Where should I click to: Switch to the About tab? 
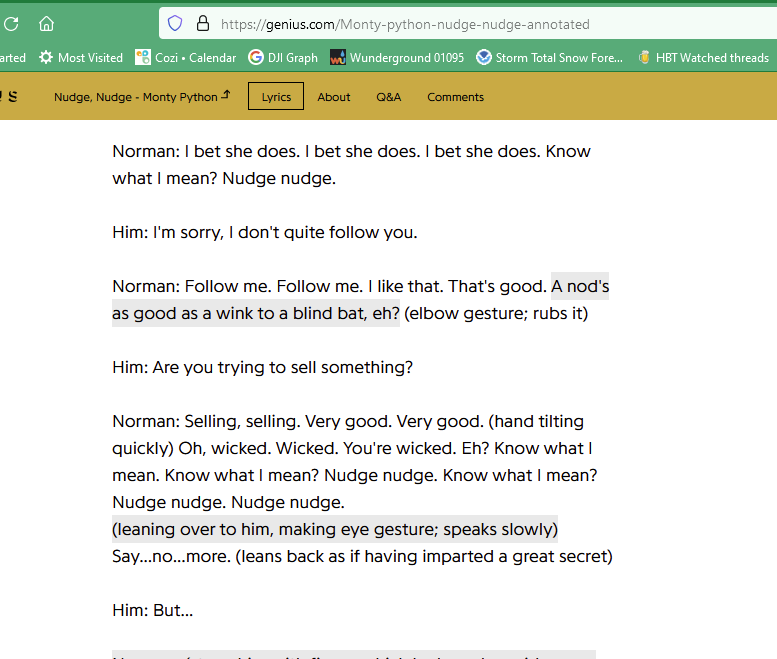click(333, 97)
